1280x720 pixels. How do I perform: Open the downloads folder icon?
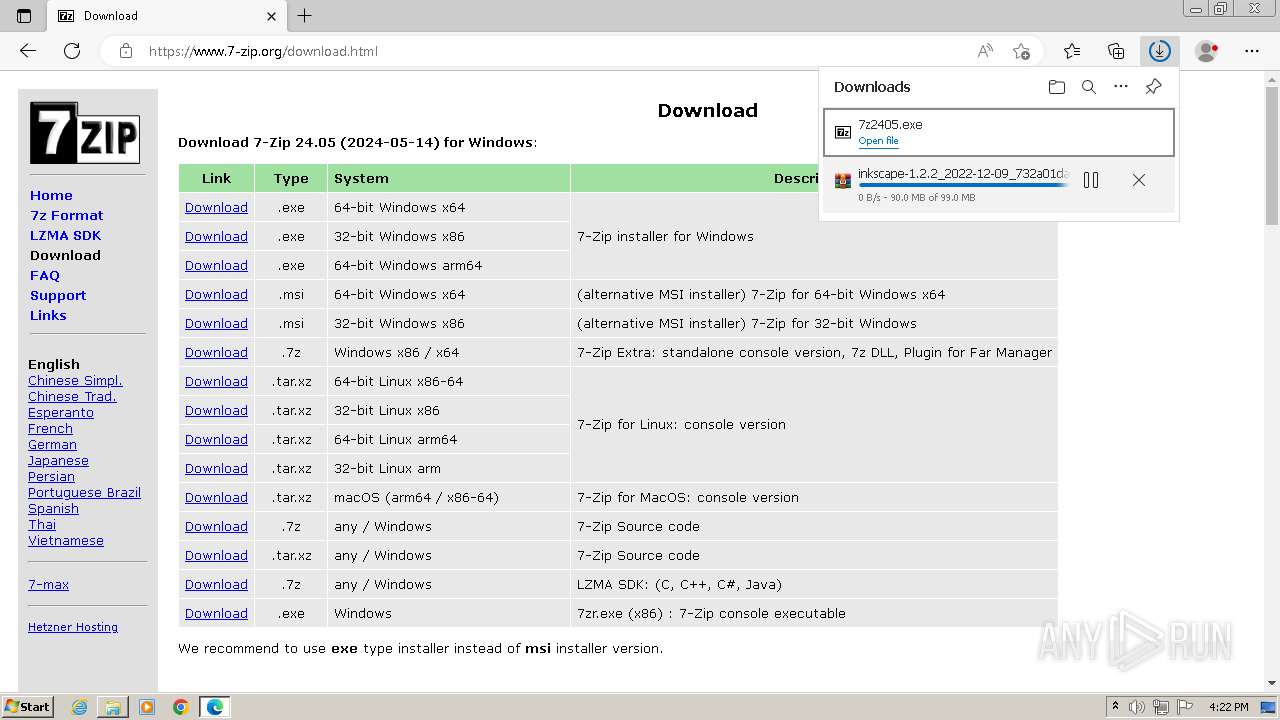[x=1057, y=87]
